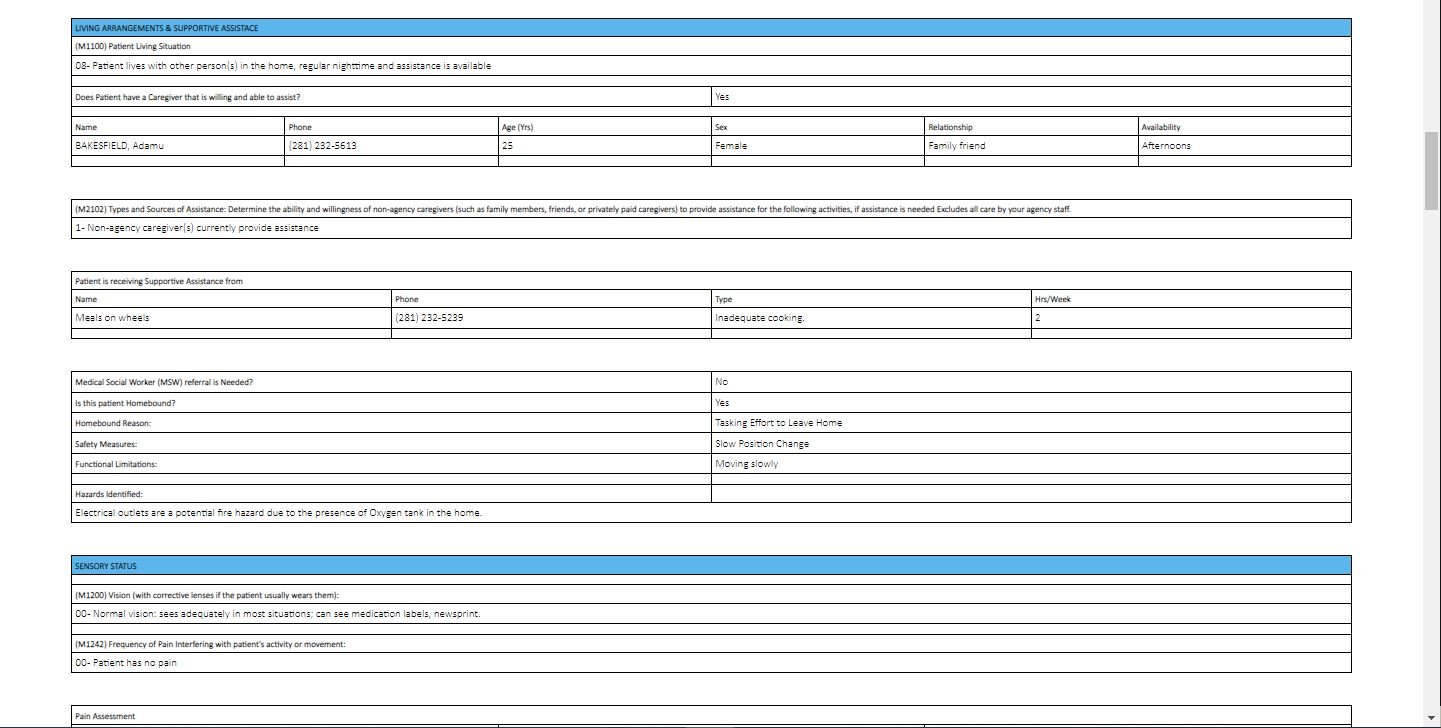Select the electrical outlets hazard description

click(x=278, y=513)
